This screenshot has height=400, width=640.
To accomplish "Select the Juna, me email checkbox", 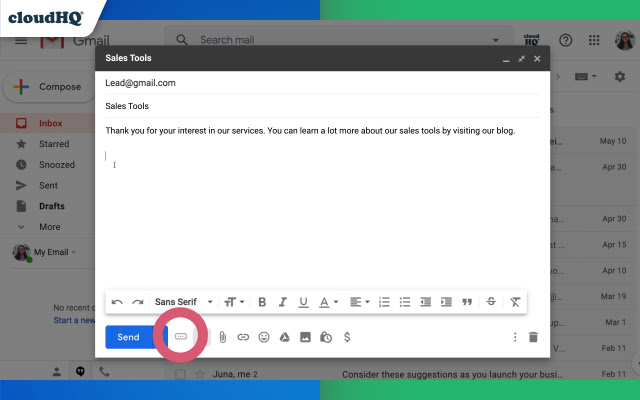I will point(180,374).
